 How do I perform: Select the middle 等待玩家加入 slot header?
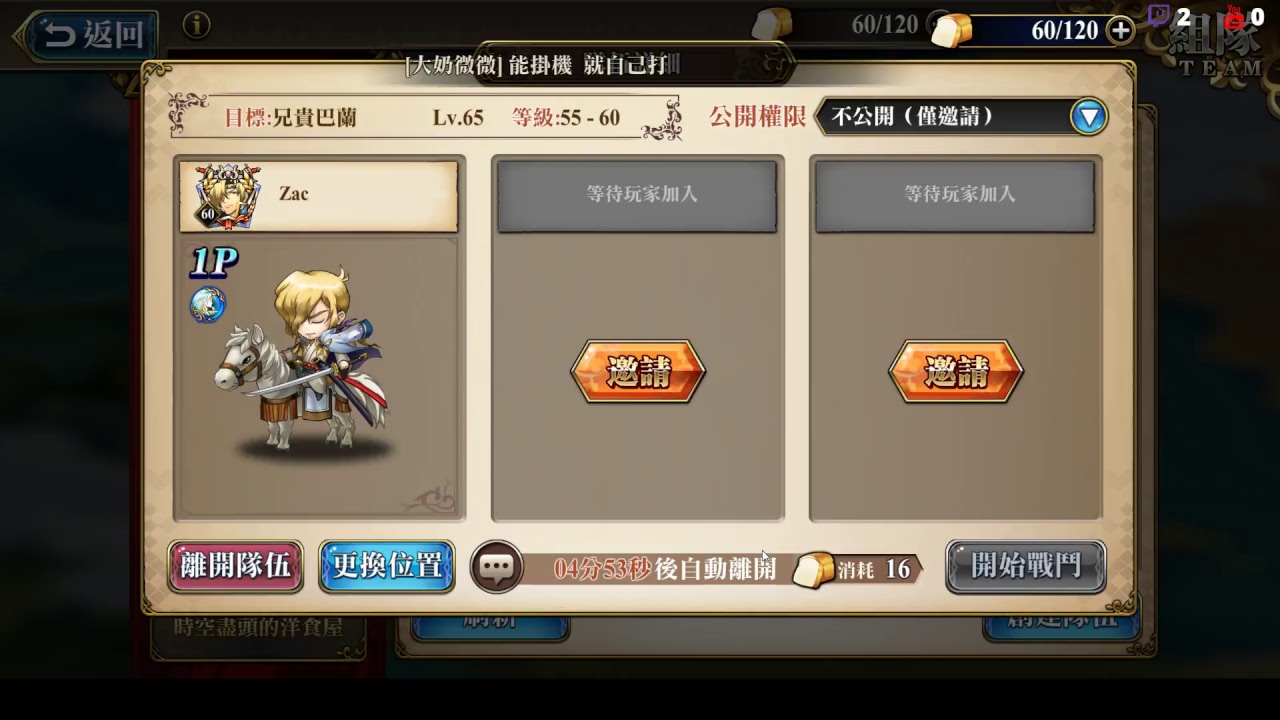tap(637, 196)
